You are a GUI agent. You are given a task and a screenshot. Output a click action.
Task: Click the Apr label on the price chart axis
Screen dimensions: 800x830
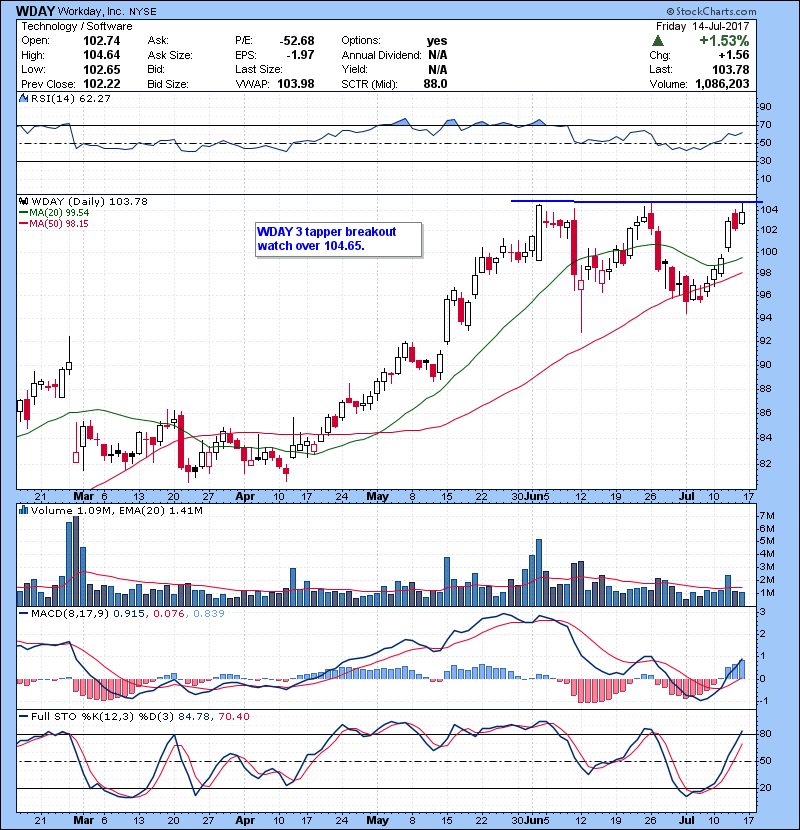tap(245, 497)
